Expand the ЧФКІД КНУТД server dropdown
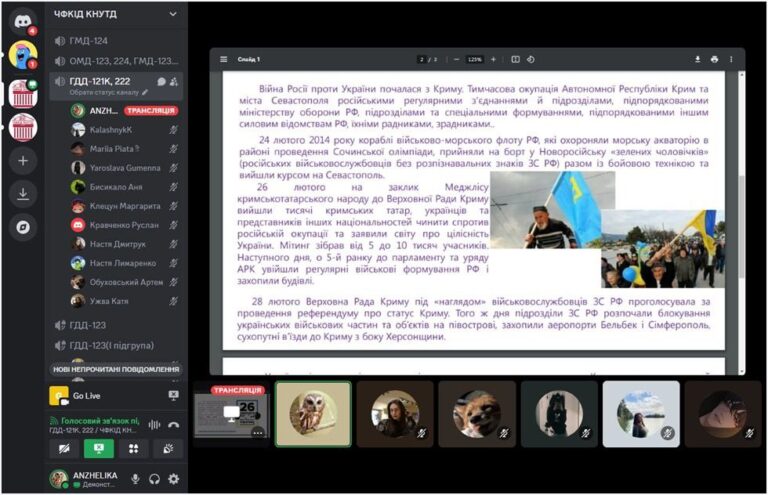Viewport: 768px width, 495px height. [173, 14]
